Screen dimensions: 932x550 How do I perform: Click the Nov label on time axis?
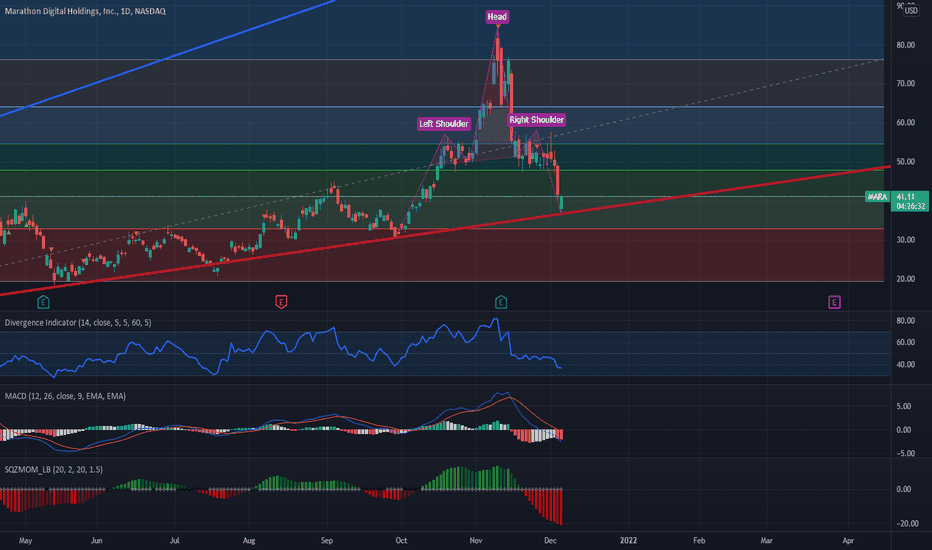[x=476, y=540]
